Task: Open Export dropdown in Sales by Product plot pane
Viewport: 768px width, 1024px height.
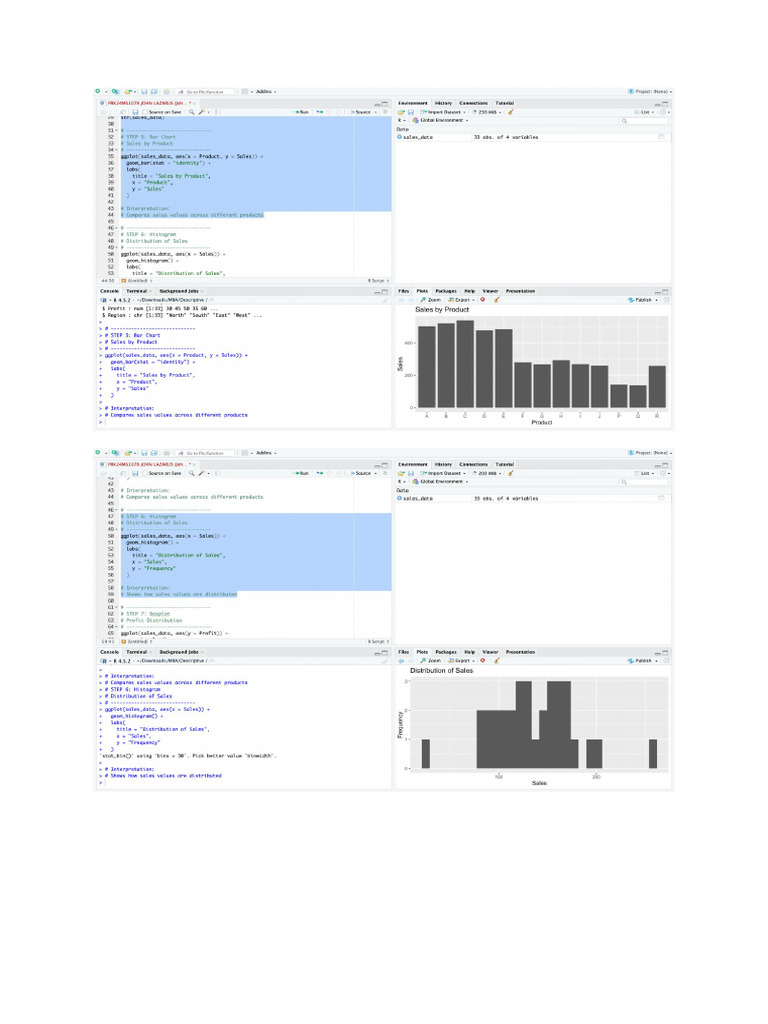Action: 462,300
